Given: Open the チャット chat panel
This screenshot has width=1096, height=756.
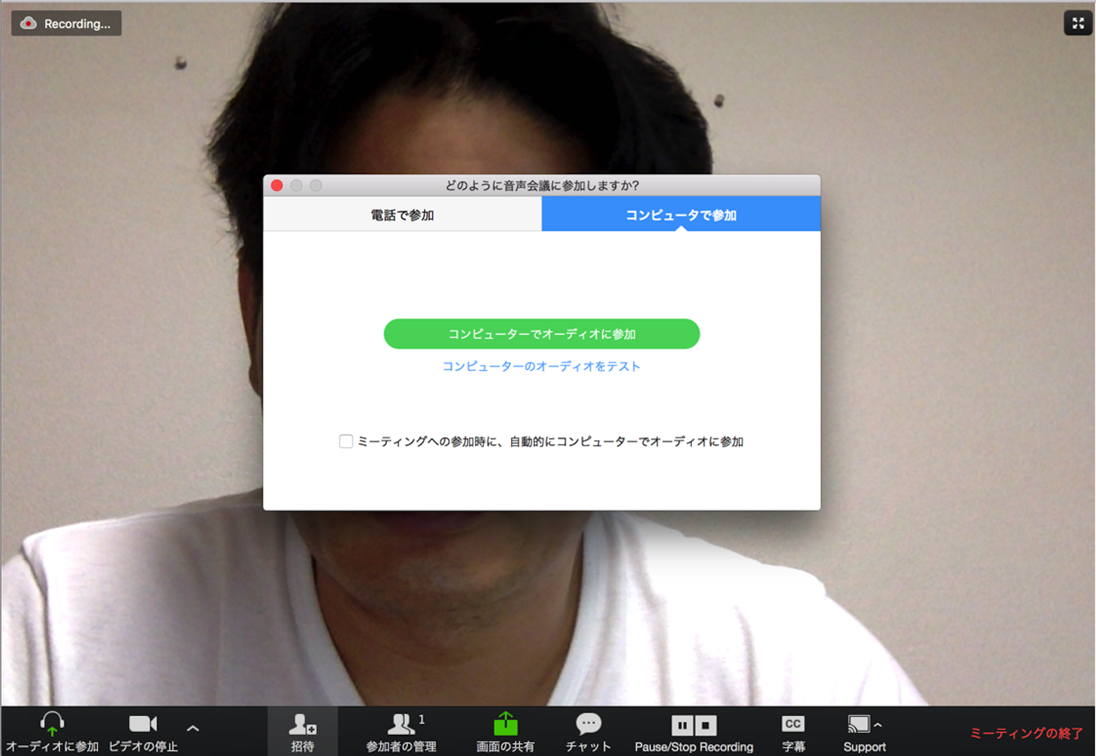Looking at the screenshot, I should click(x=588, y=731).
